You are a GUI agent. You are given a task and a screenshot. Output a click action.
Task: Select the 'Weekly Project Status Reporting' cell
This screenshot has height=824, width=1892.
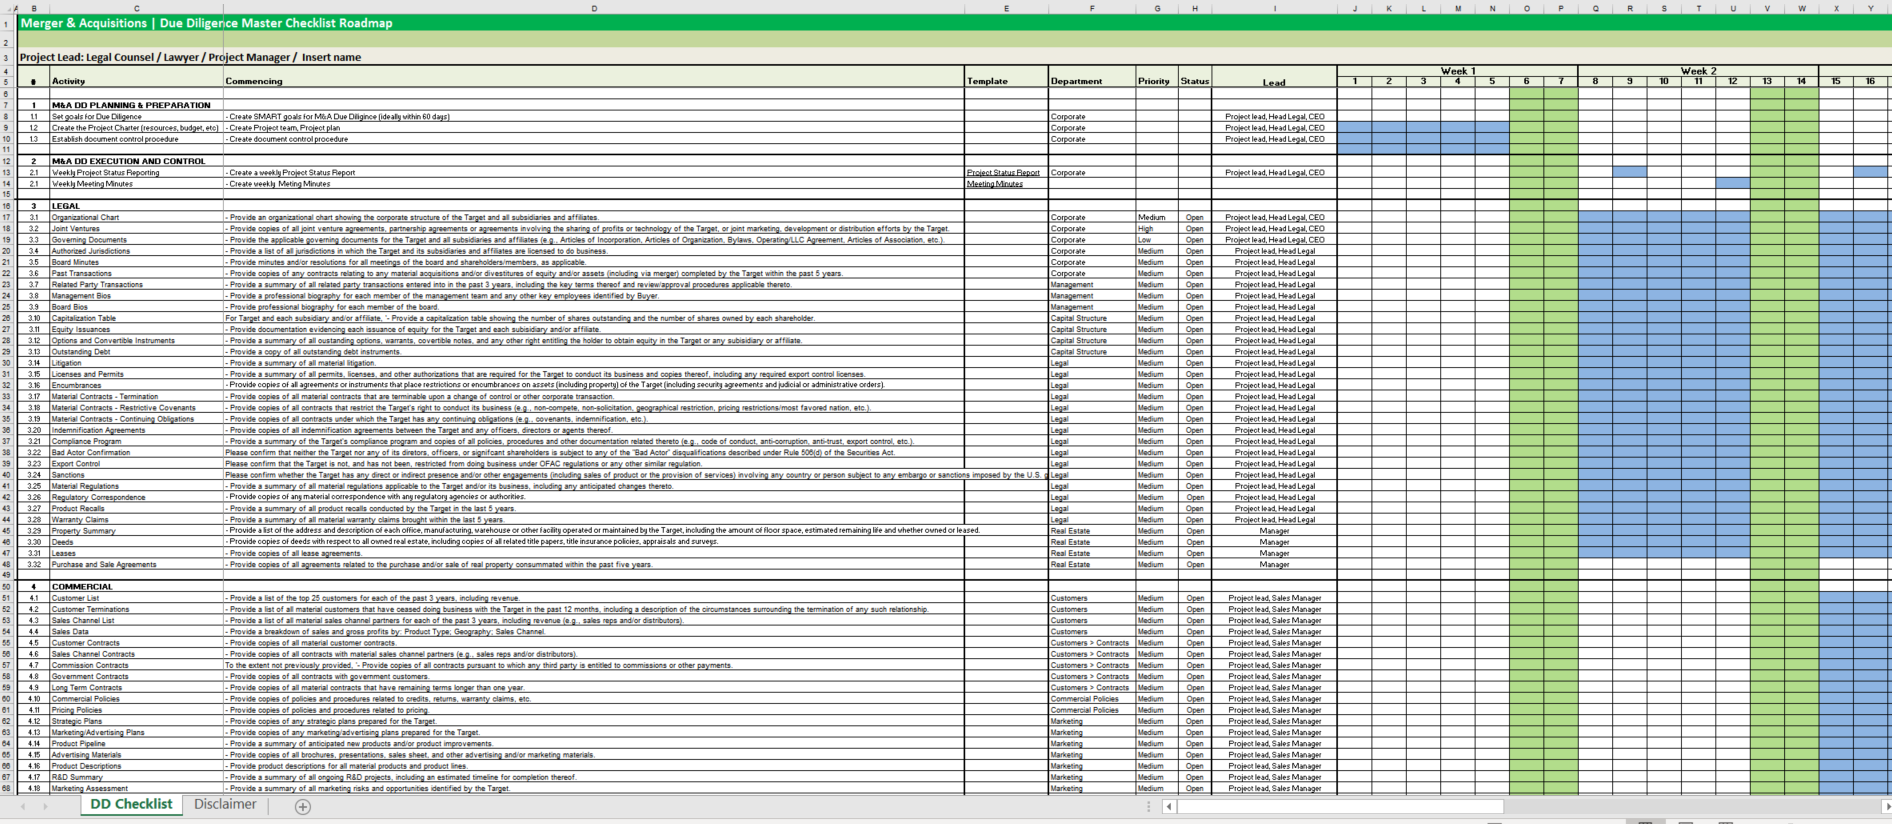click(x=136, y=173)
